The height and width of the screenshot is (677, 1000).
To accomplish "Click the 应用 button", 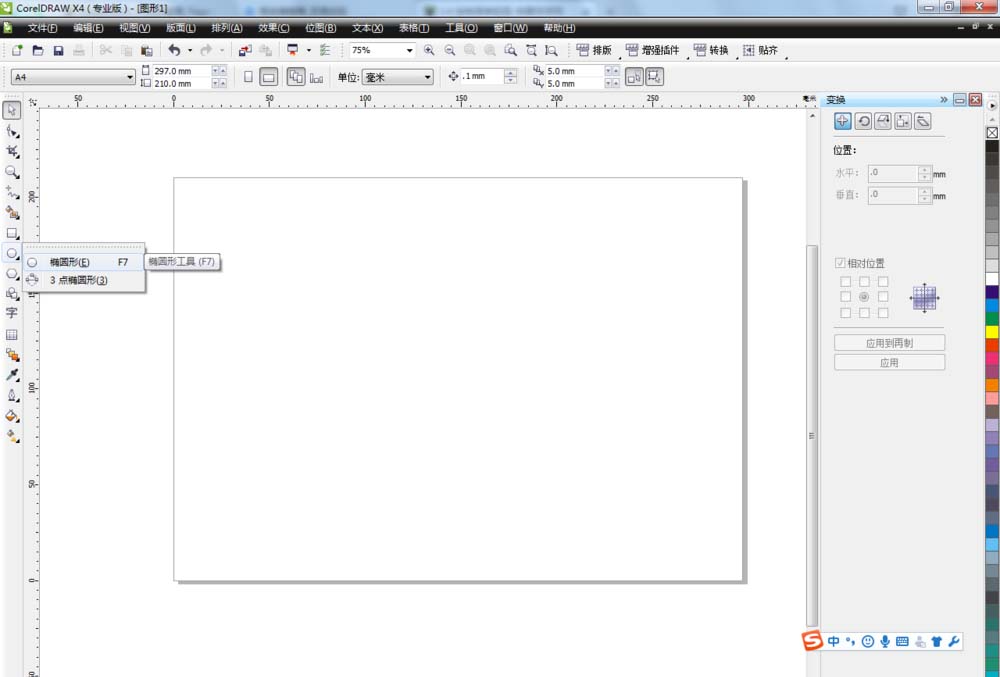I will [889, 363].
